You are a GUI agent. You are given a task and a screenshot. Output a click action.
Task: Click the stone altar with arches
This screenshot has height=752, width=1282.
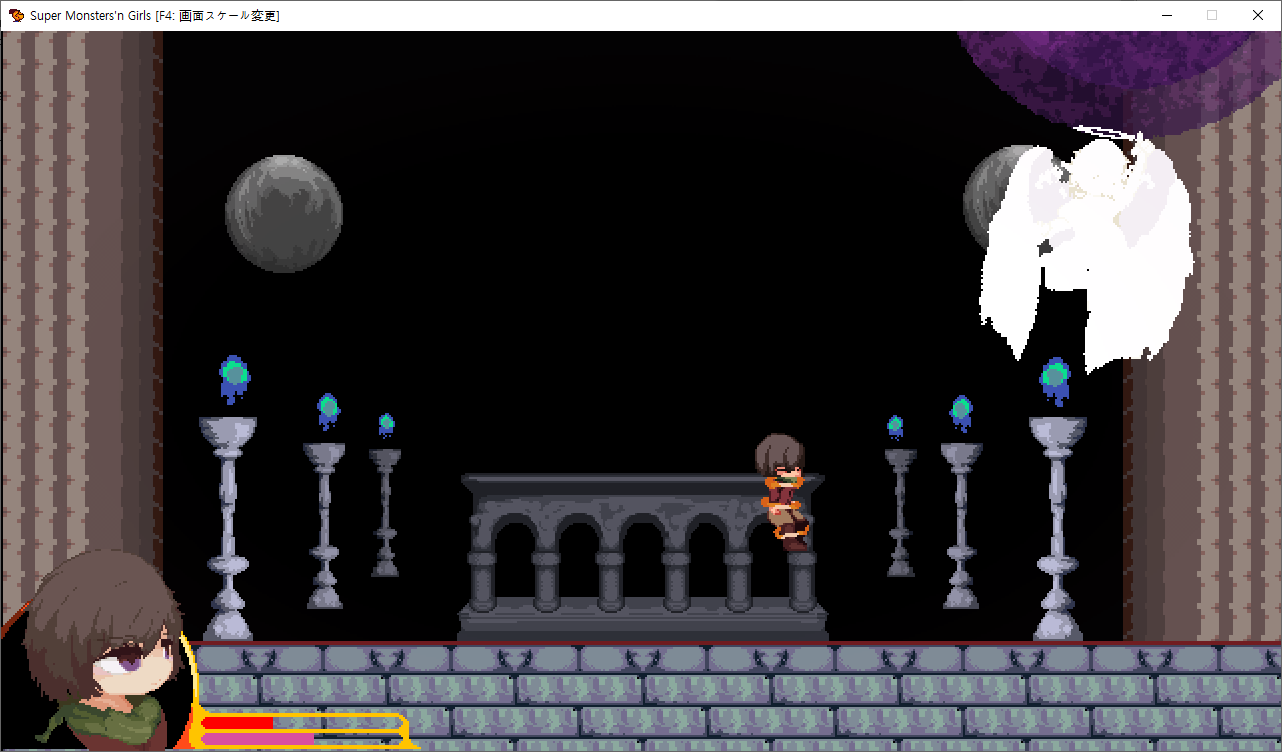click(643, 557)
